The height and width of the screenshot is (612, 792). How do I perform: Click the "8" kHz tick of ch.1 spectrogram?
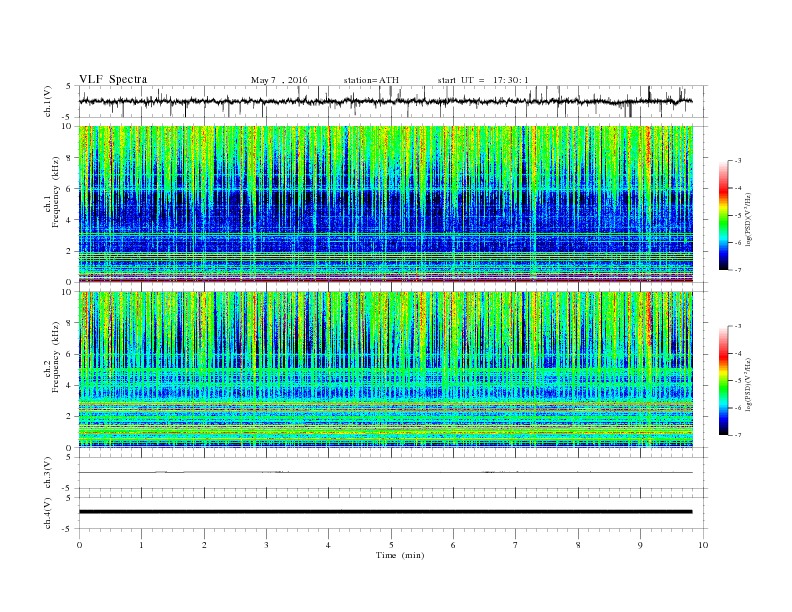click(70, 158)
